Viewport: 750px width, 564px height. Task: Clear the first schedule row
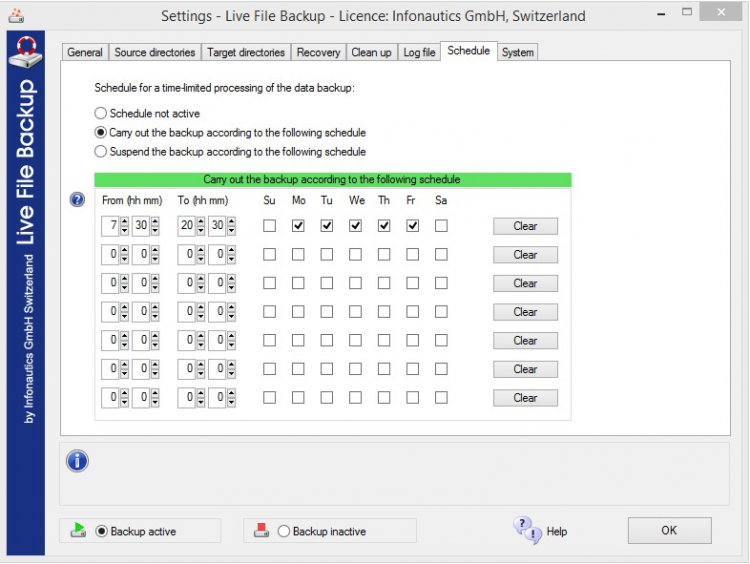coord(525,226)
